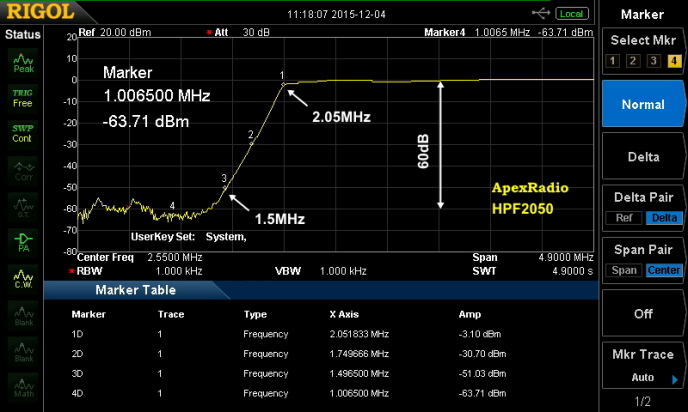Click the TRIG Free trigger status icon

(x=21, y=97)
